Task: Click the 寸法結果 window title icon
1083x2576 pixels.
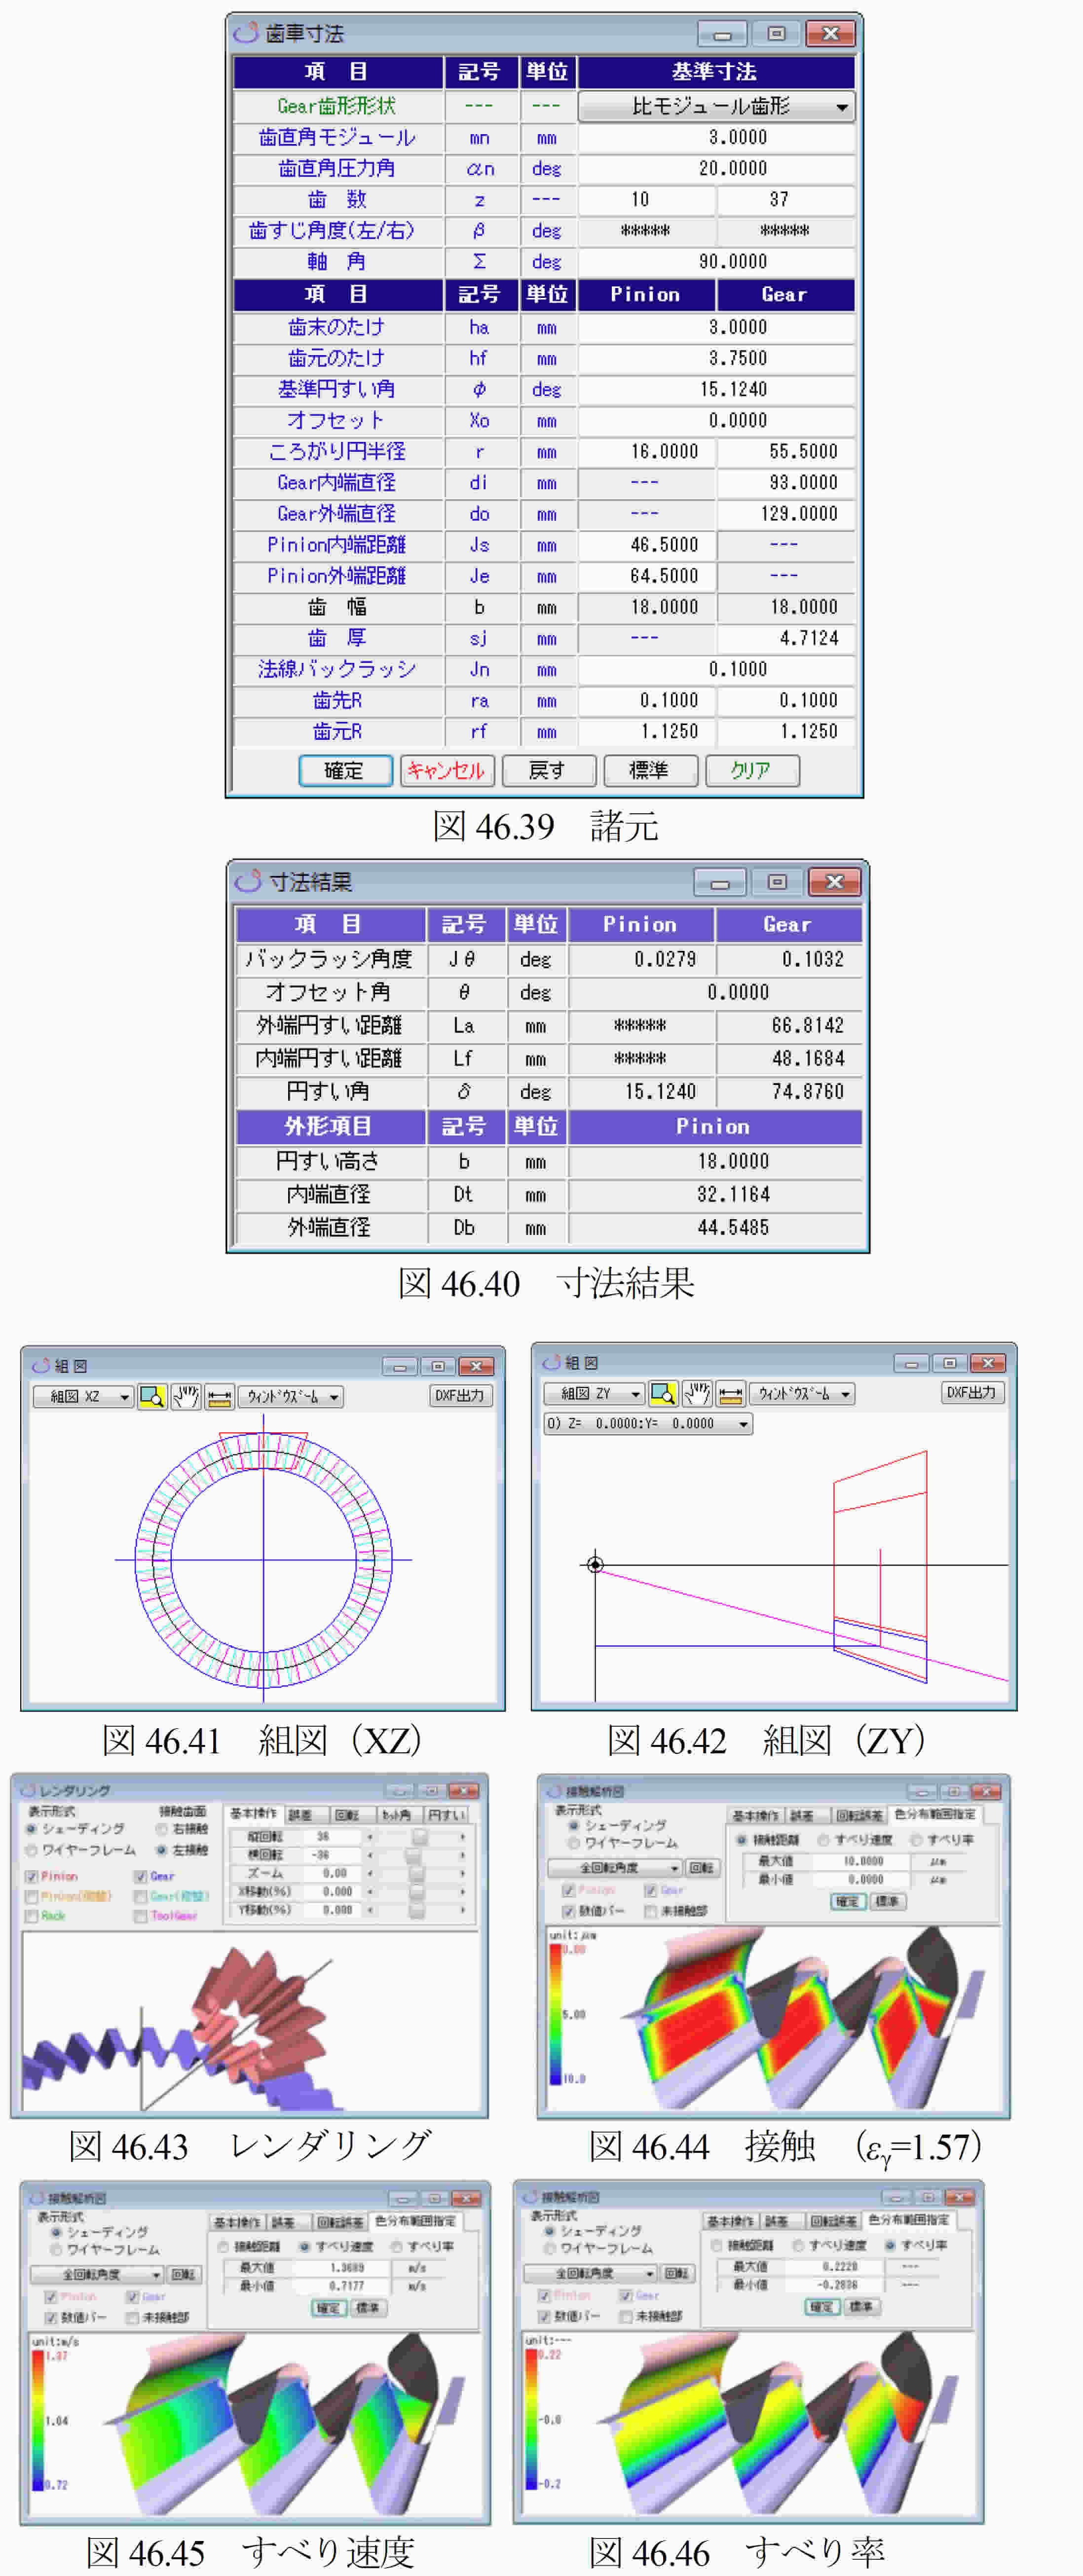Action: click(x=247, y=881)
